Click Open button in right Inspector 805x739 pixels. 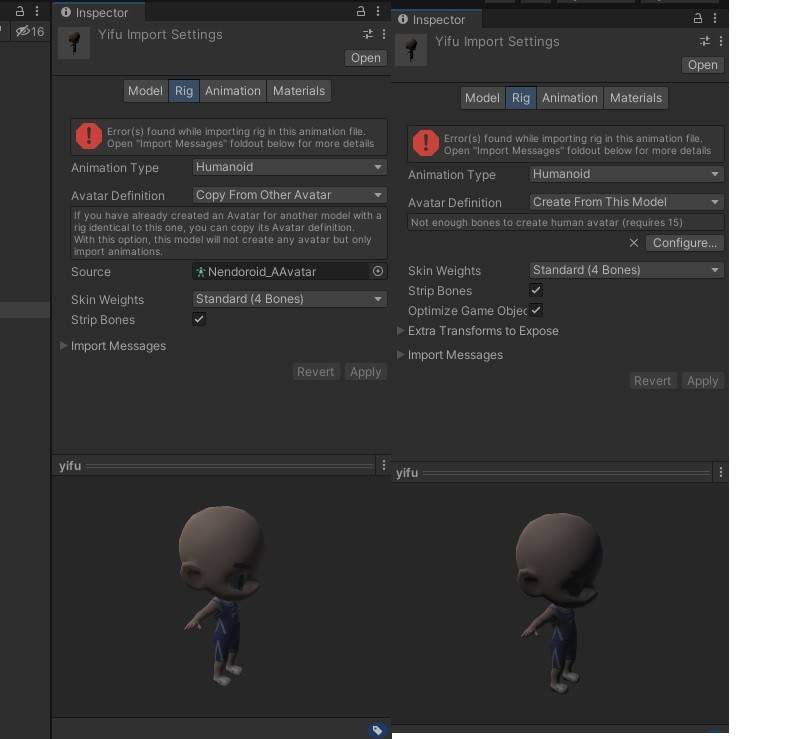pyautogui.click(x=703, y=65)
